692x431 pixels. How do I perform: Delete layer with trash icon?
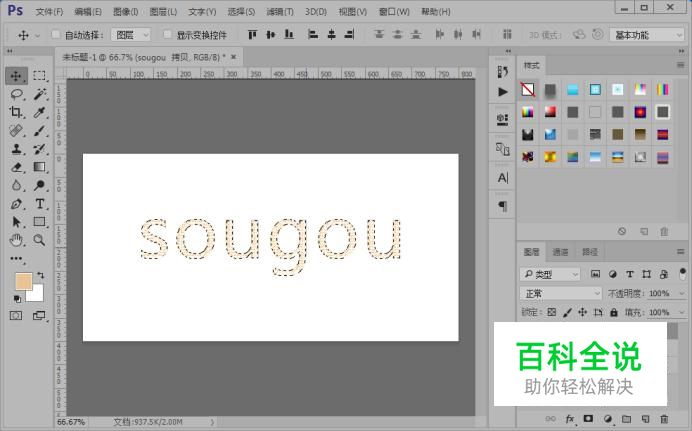point(664,419)
